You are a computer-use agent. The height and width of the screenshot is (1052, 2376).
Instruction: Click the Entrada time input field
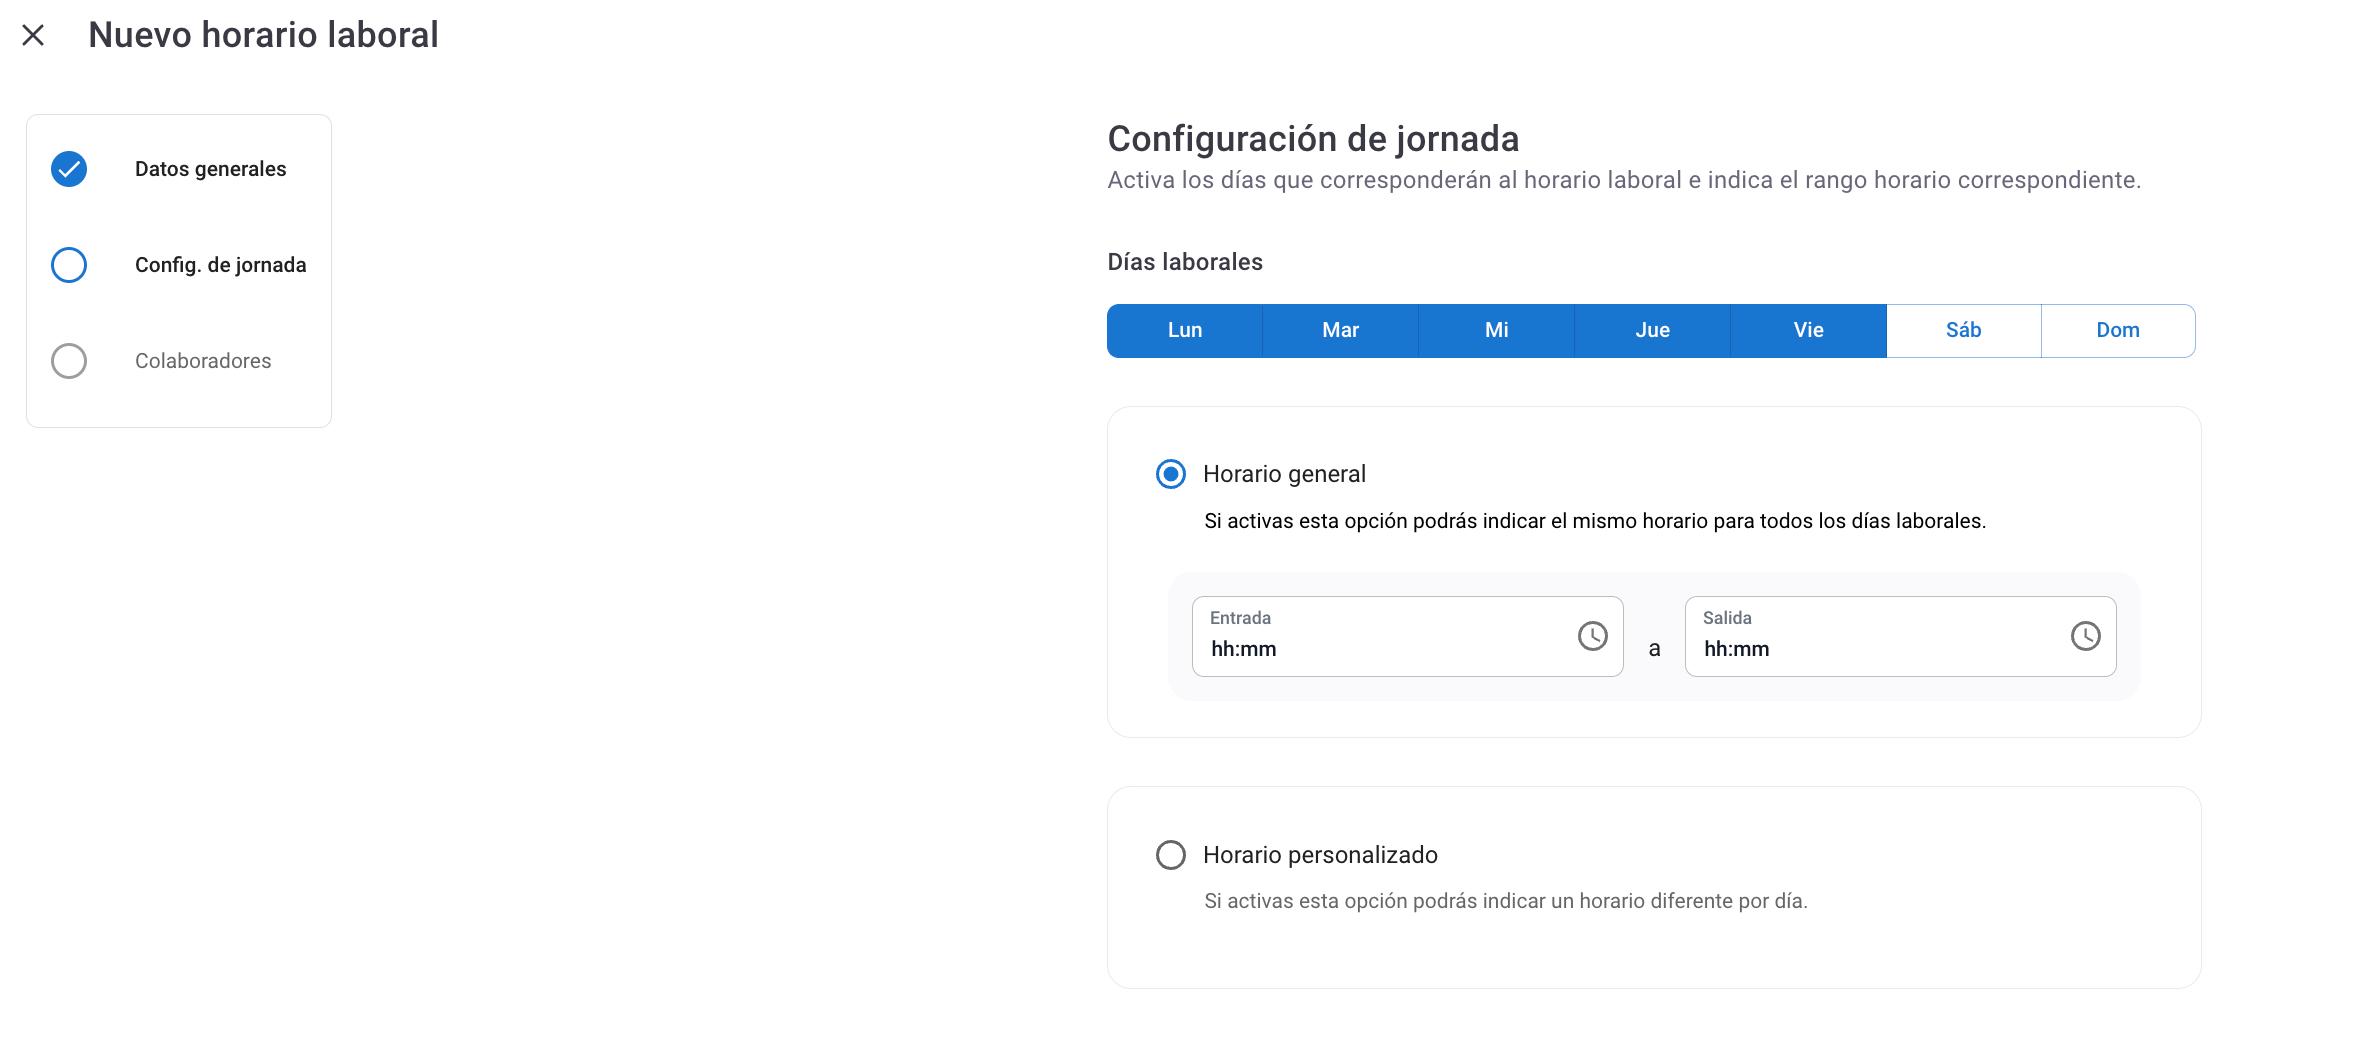coord(1380,648)
